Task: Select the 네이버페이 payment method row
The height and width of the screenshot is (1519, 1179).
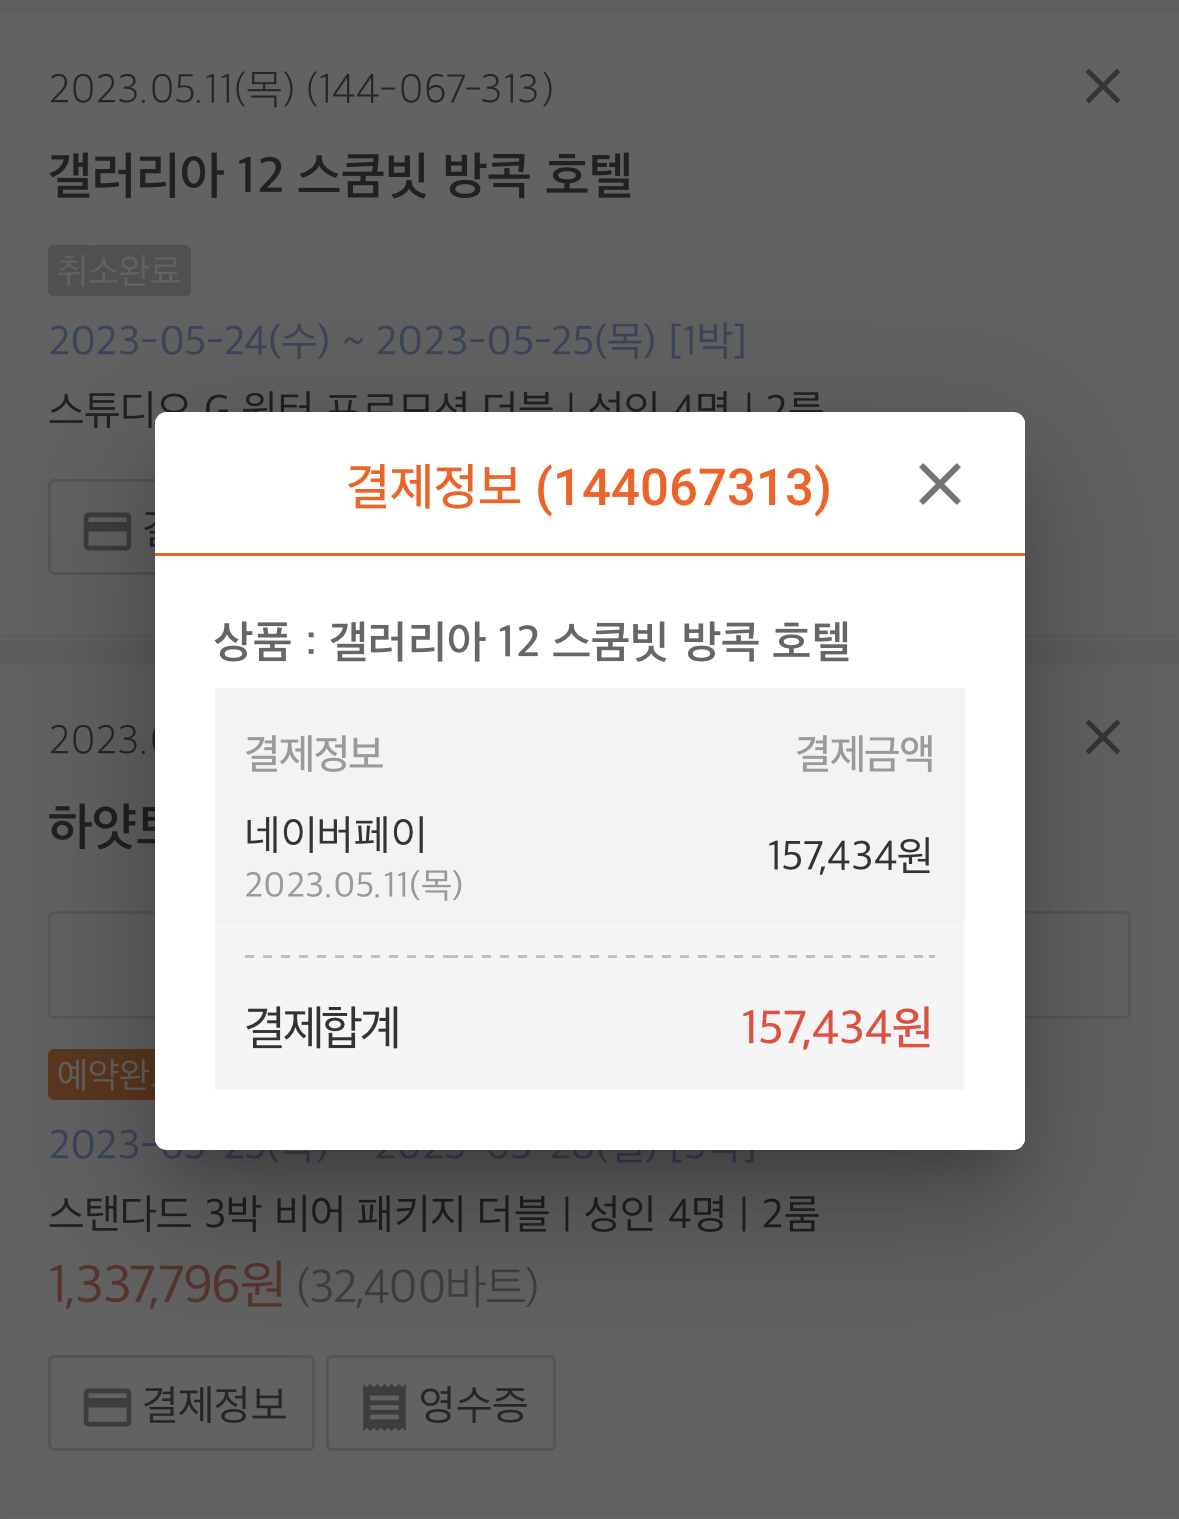Action: pyautogui.click(x=590, y=857)
